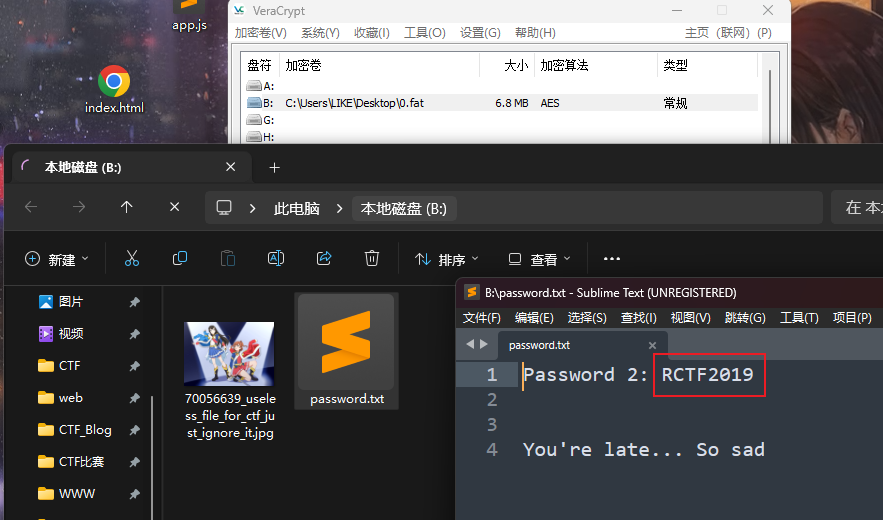
Task: Expand the chevron after 此电脑 in address bar
Action: point(339,208)
